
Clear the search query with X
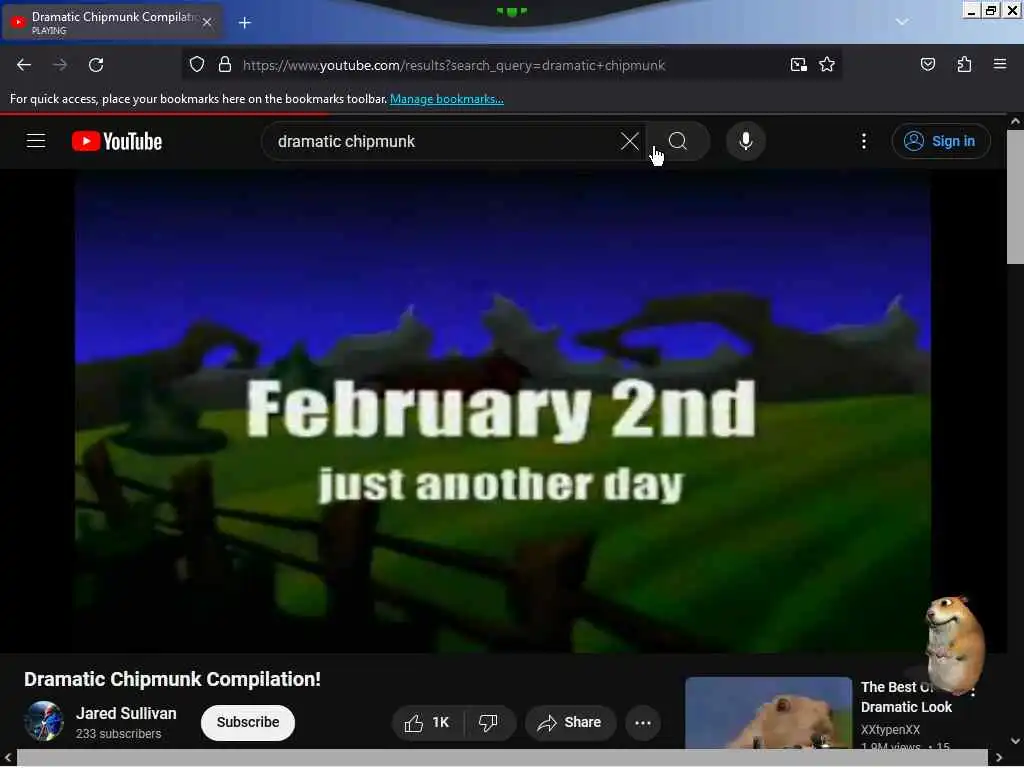tap(630, 142)
